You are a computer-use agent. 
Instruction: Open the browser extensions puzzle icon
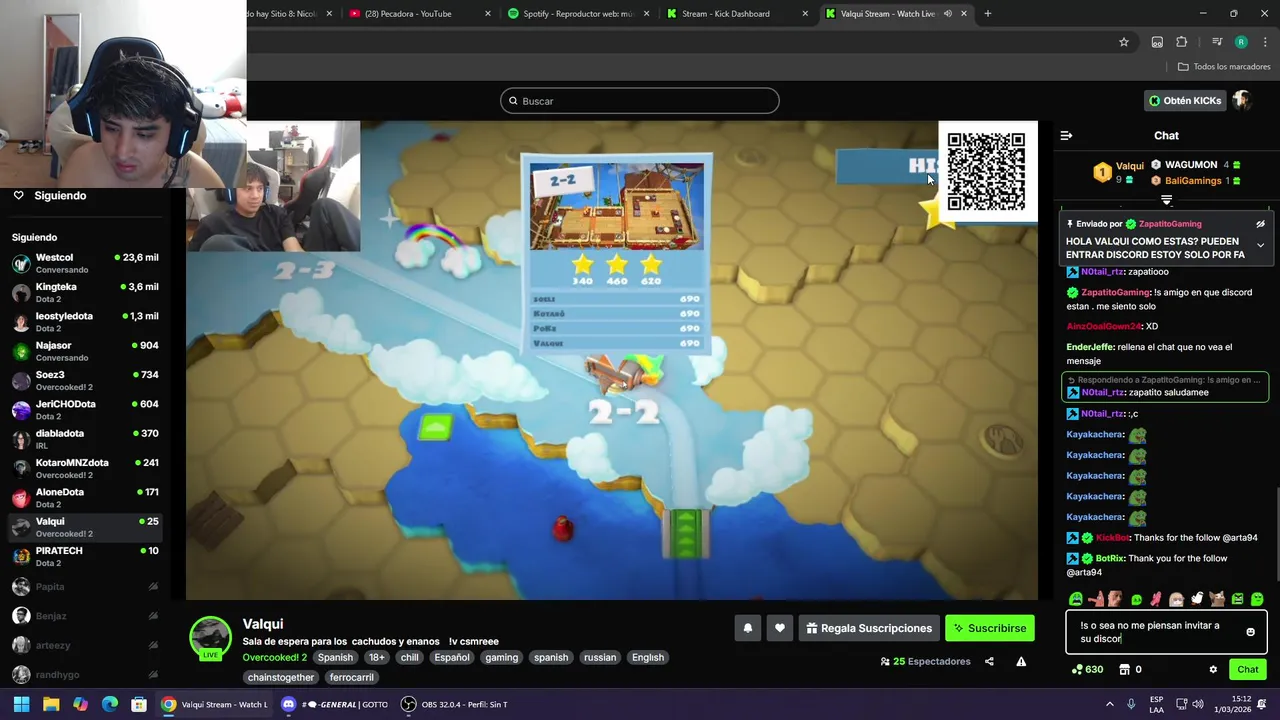pos(1181,42)
